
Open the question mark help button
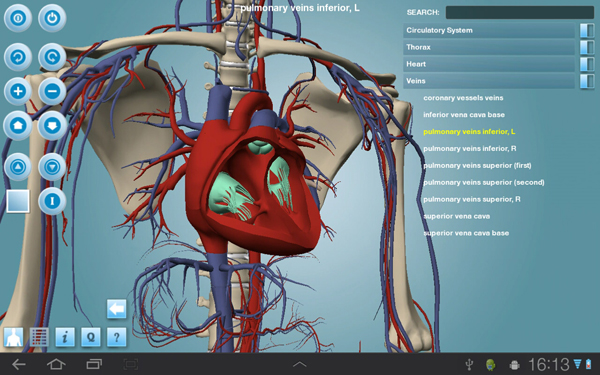coord(117,337)
